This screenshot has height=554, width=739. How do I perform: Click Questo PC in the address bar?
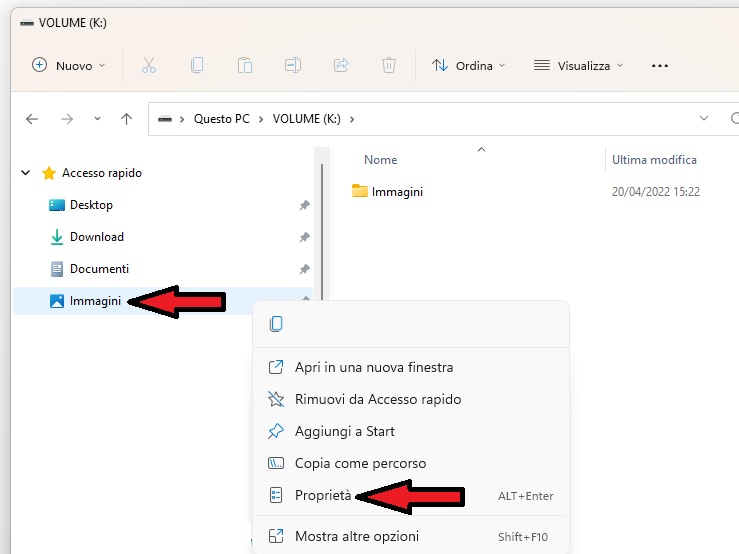pyautogui.click(x=222, y=119)
